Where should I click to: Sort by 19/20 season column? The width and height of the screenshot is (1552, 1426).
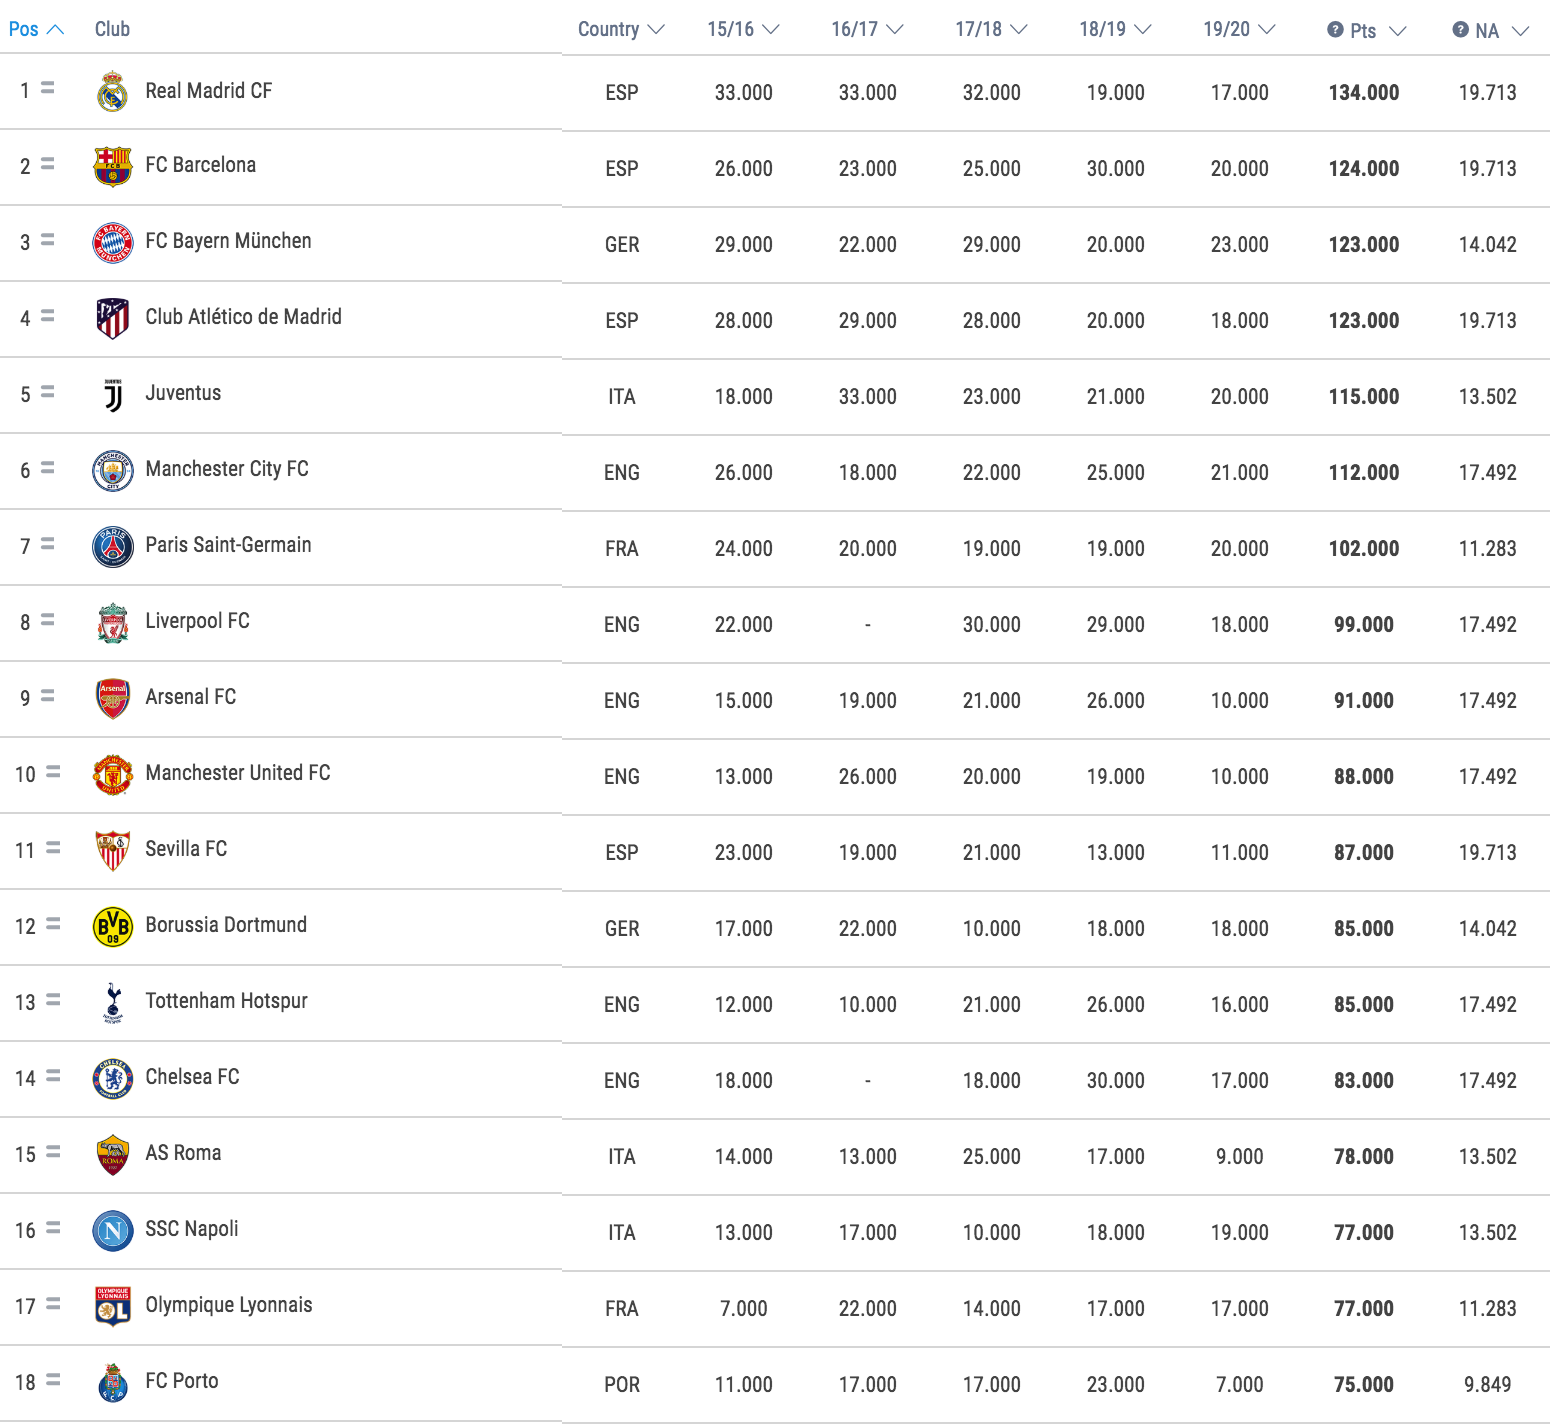1239,30
